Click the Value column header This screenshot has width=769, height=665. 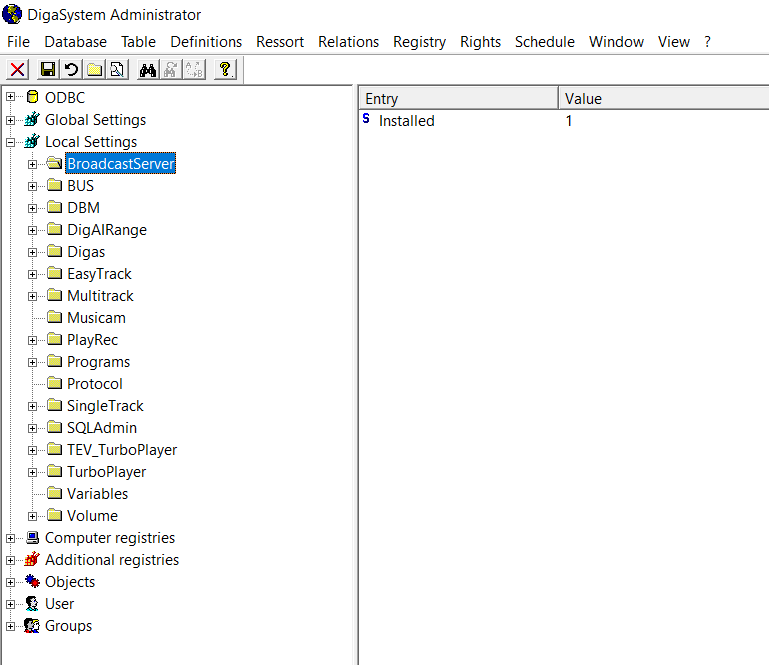pyautogui.click(x=583, y=98)
